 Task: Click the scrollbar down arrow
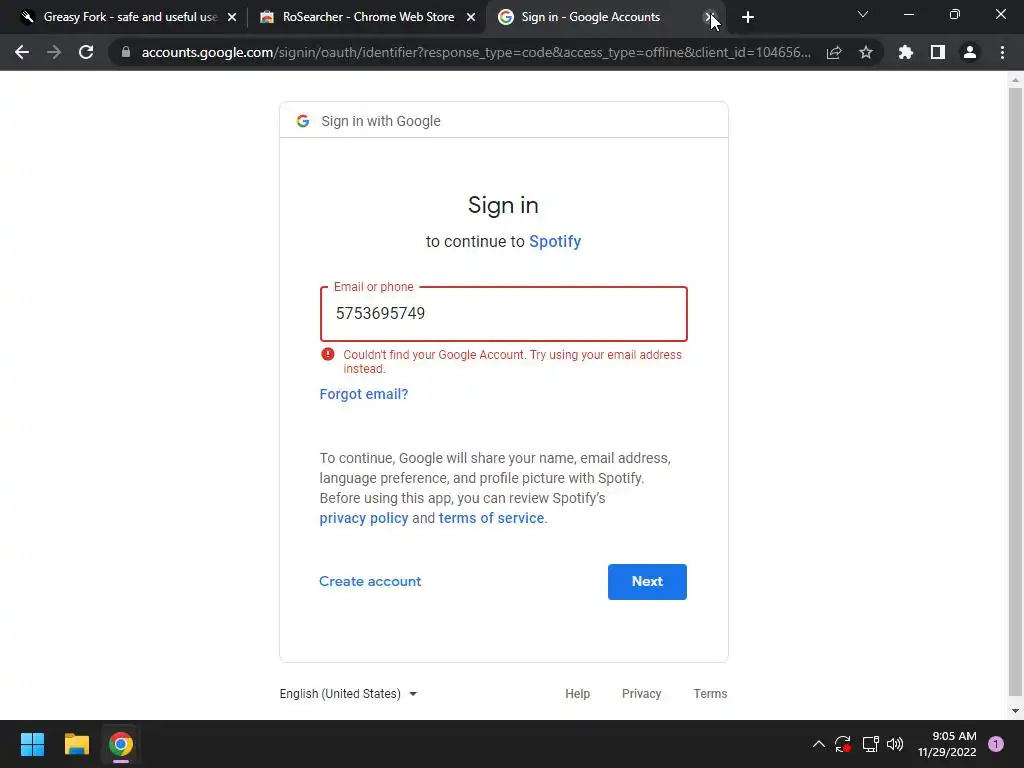1015,711
